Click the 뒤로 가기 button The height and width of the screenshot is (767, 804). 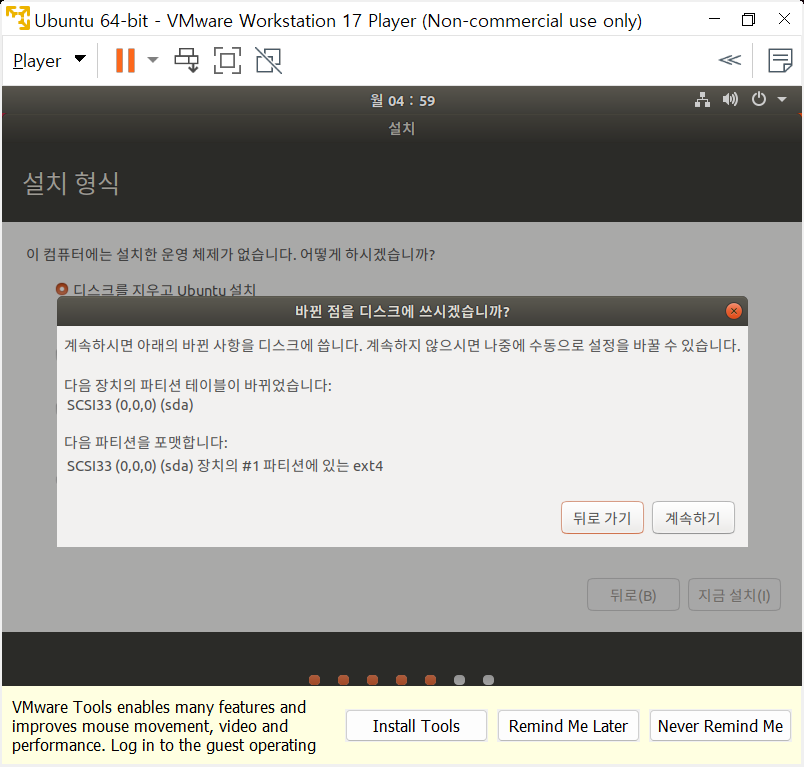click(x=602, y=518)
